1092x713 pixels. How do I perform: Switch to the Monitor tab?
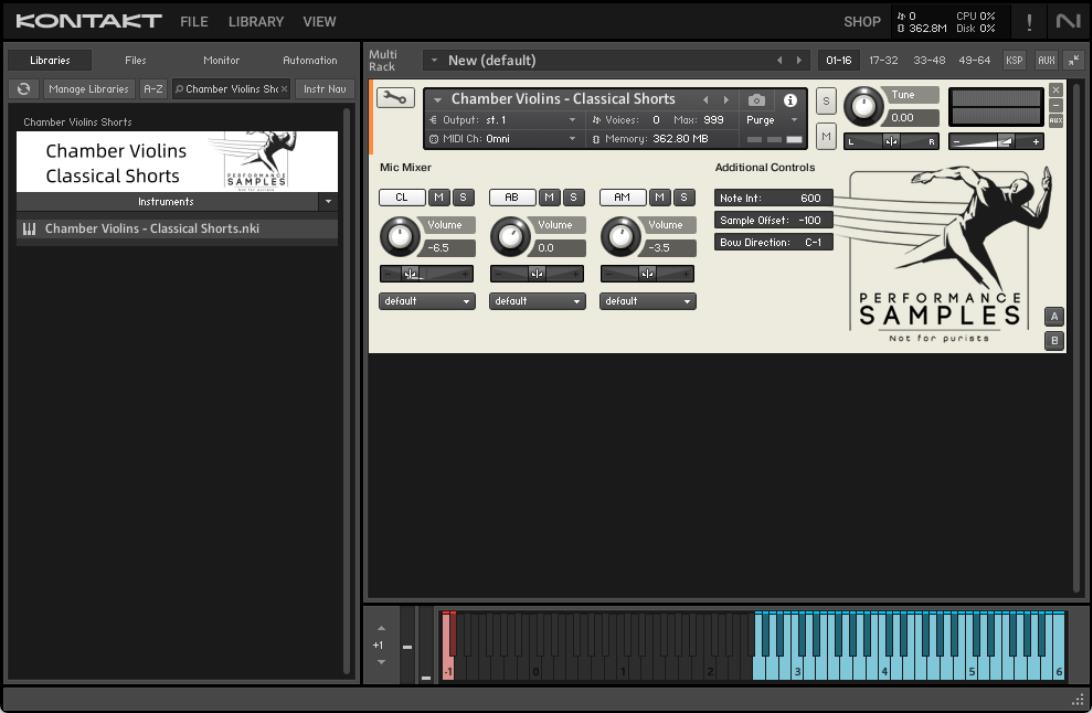(221, 60)
